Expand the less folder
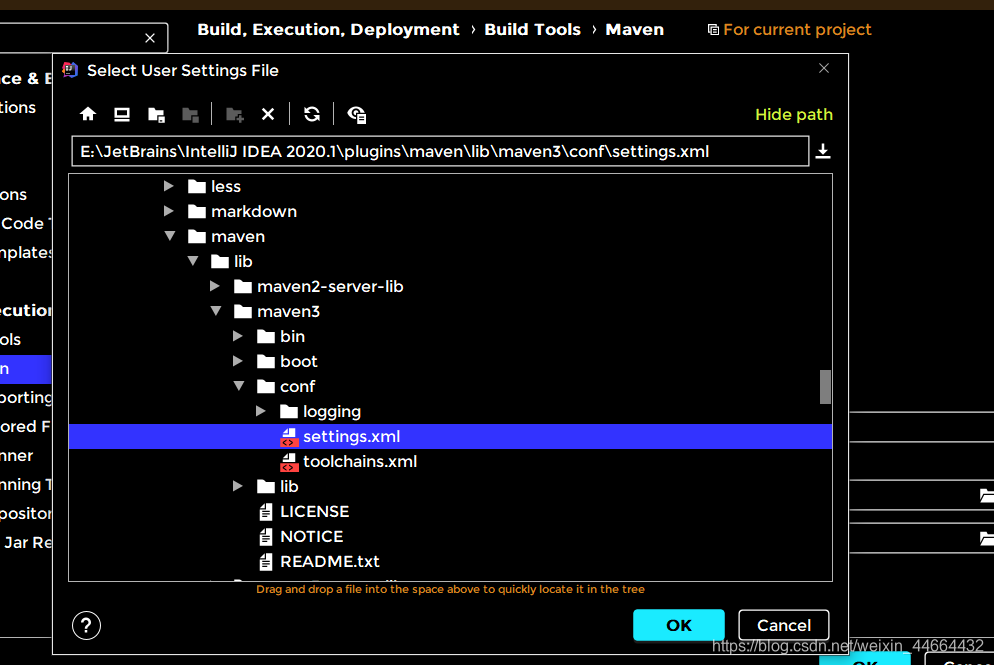 (169, 186)
